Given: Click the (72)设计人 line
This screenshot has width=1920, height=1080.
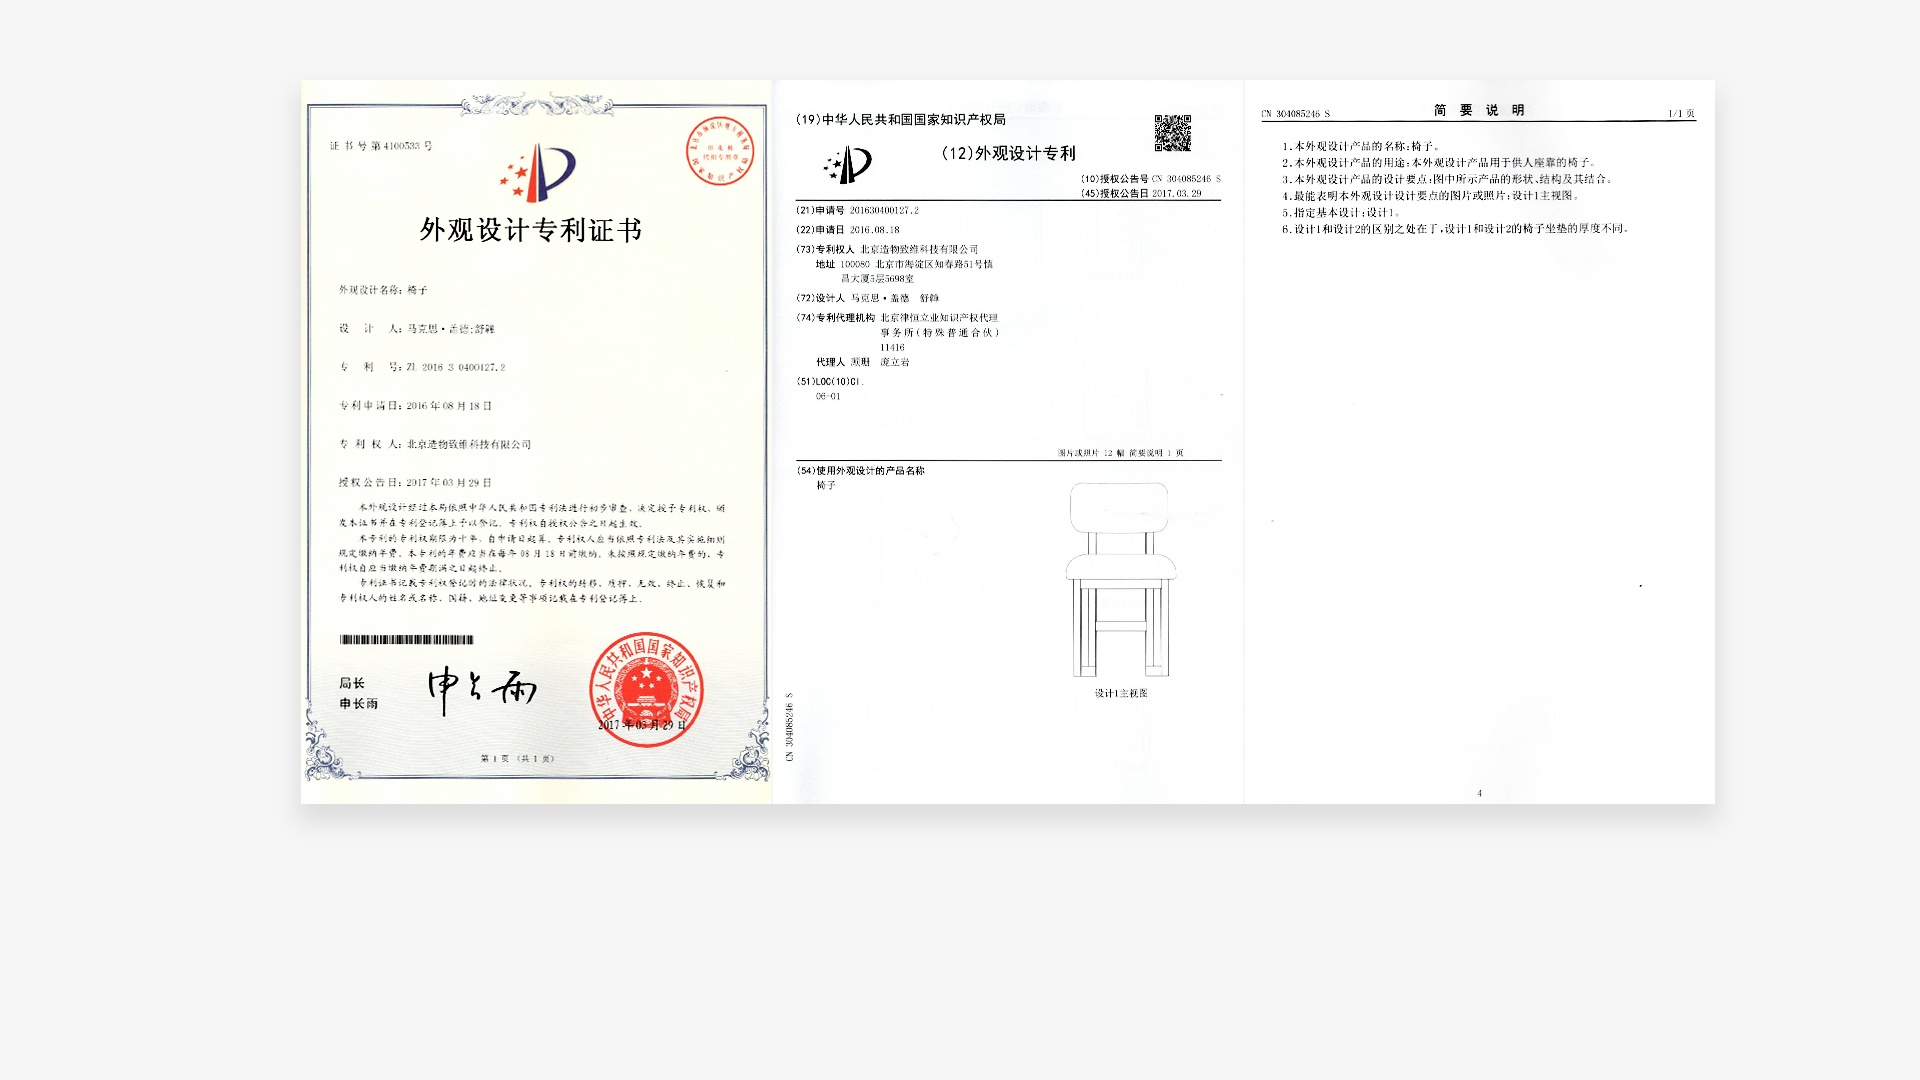Looking at the screenshot, I should pyautogui.click(x=868, y=298).
